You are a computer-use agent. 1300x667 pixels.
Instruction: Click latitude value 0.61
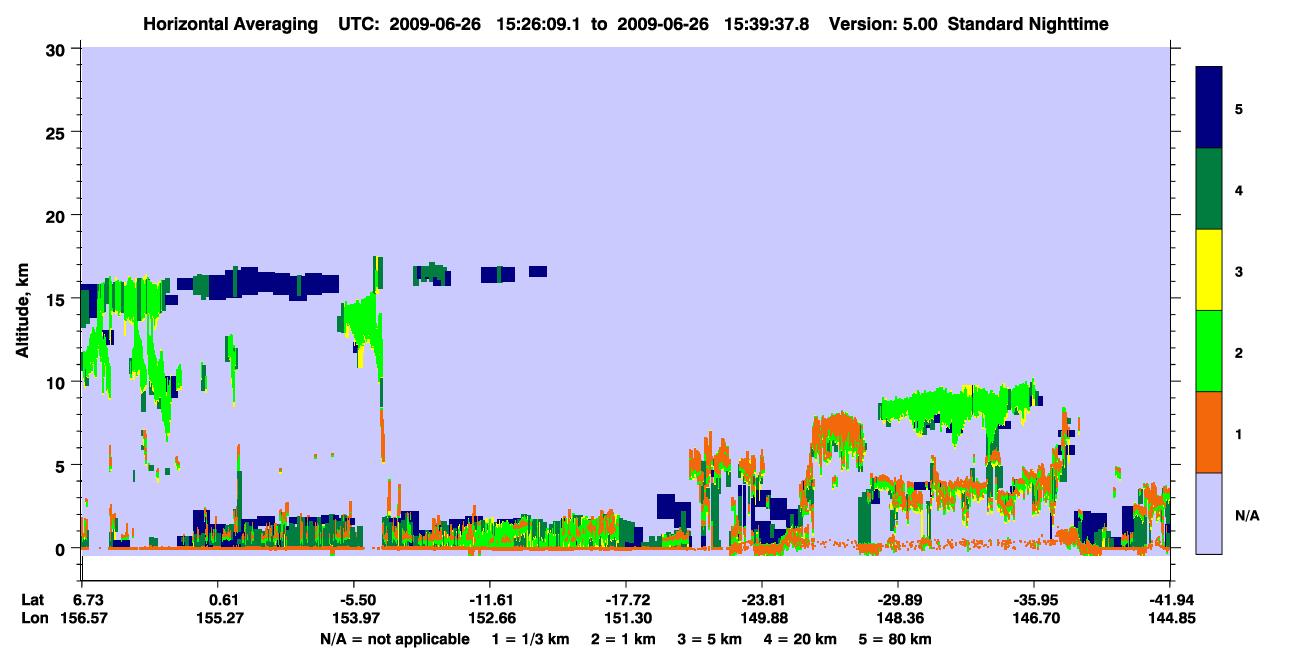click(x=223, y=600)
